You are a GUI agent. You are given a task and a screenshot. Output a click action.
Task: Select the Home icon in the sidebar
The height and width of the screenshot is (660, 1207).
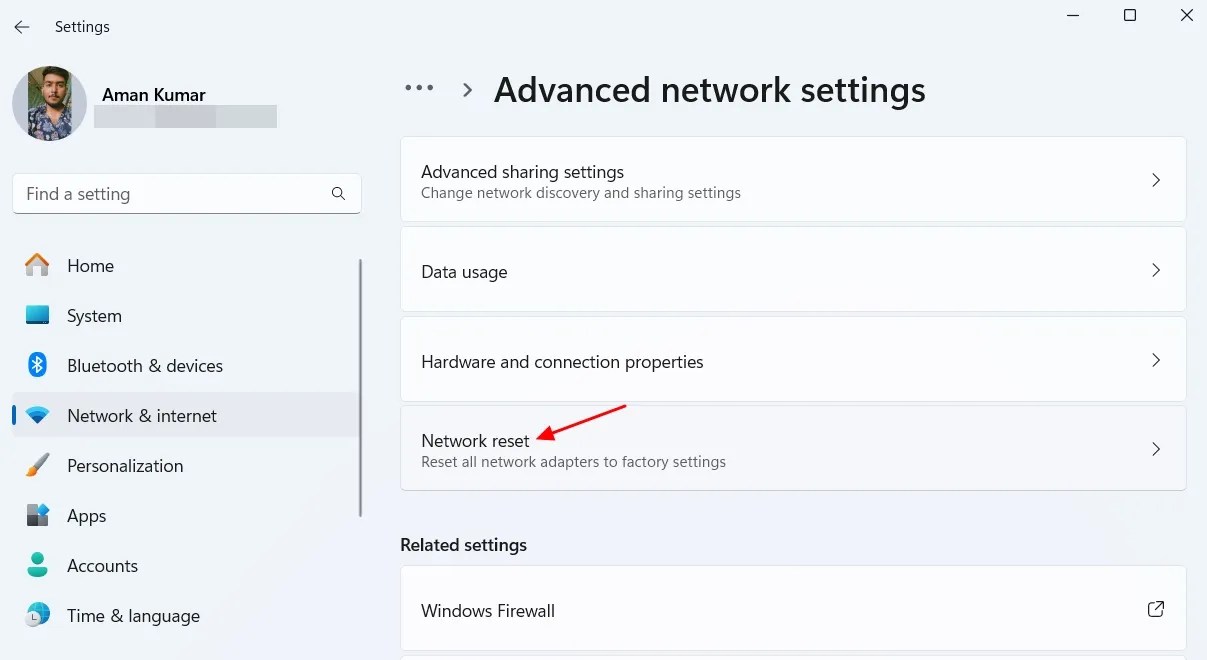tap(37, 265)
